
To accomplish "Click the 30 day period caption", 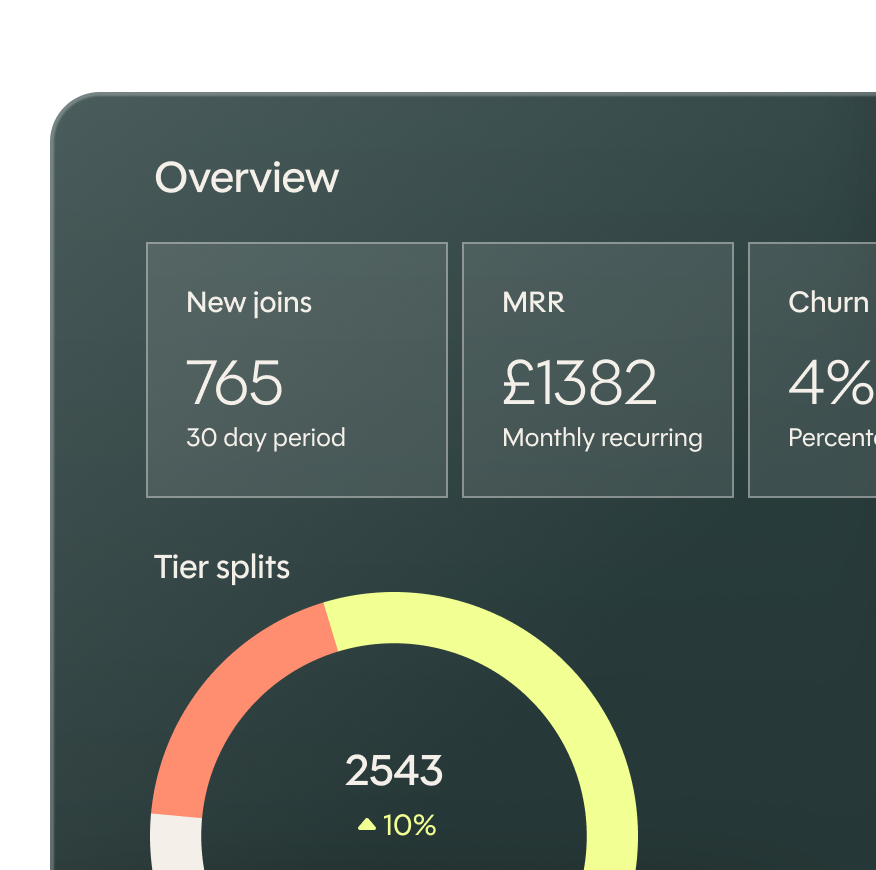I will 266,438.
